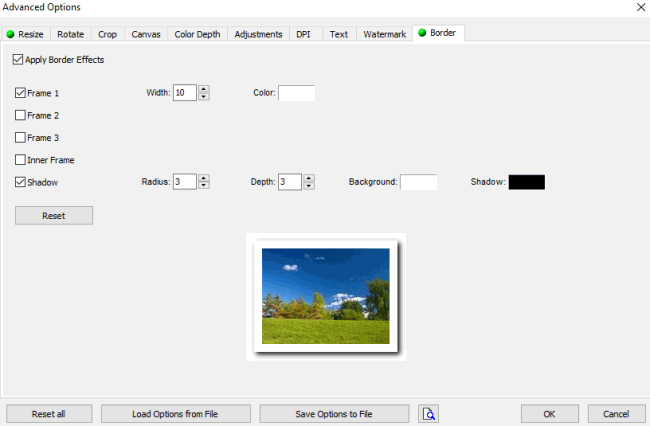Click Save Options to File
The width and height of the screenshot is (650, 426).
pyautogui.click(x=334, y=414)
